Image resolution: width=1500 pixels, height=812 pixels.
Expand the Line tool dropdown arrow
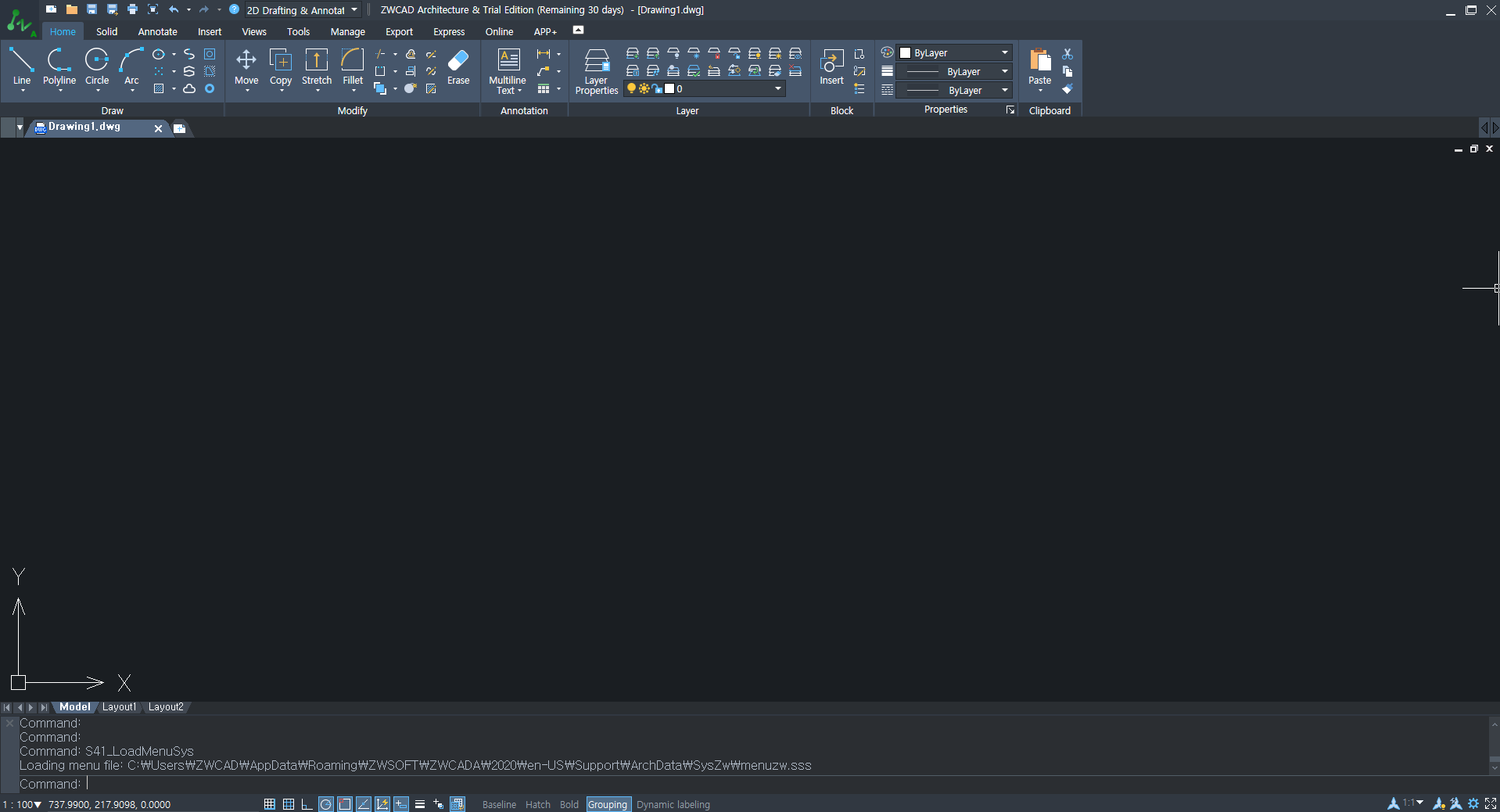coord(22,91)
